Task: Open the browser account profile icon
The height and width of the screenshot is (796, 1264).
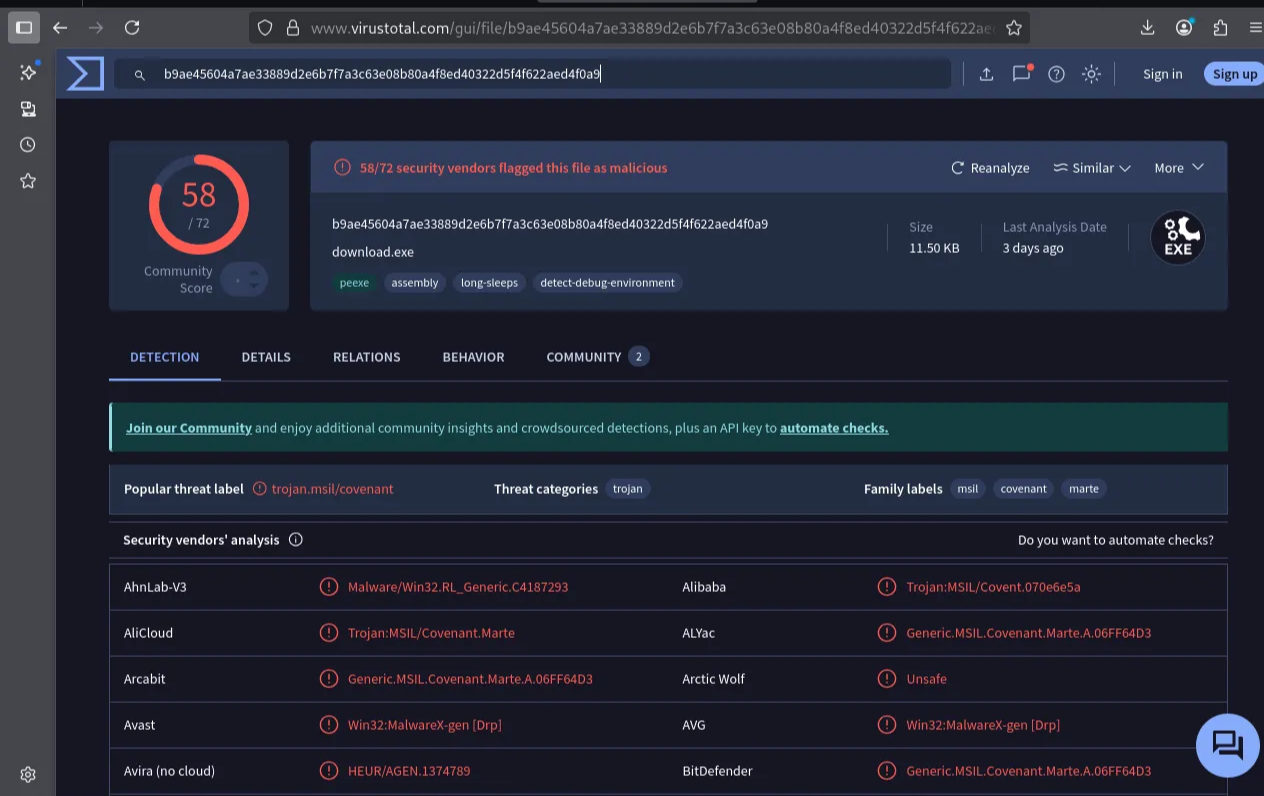Action: [x=1184, y=28]
